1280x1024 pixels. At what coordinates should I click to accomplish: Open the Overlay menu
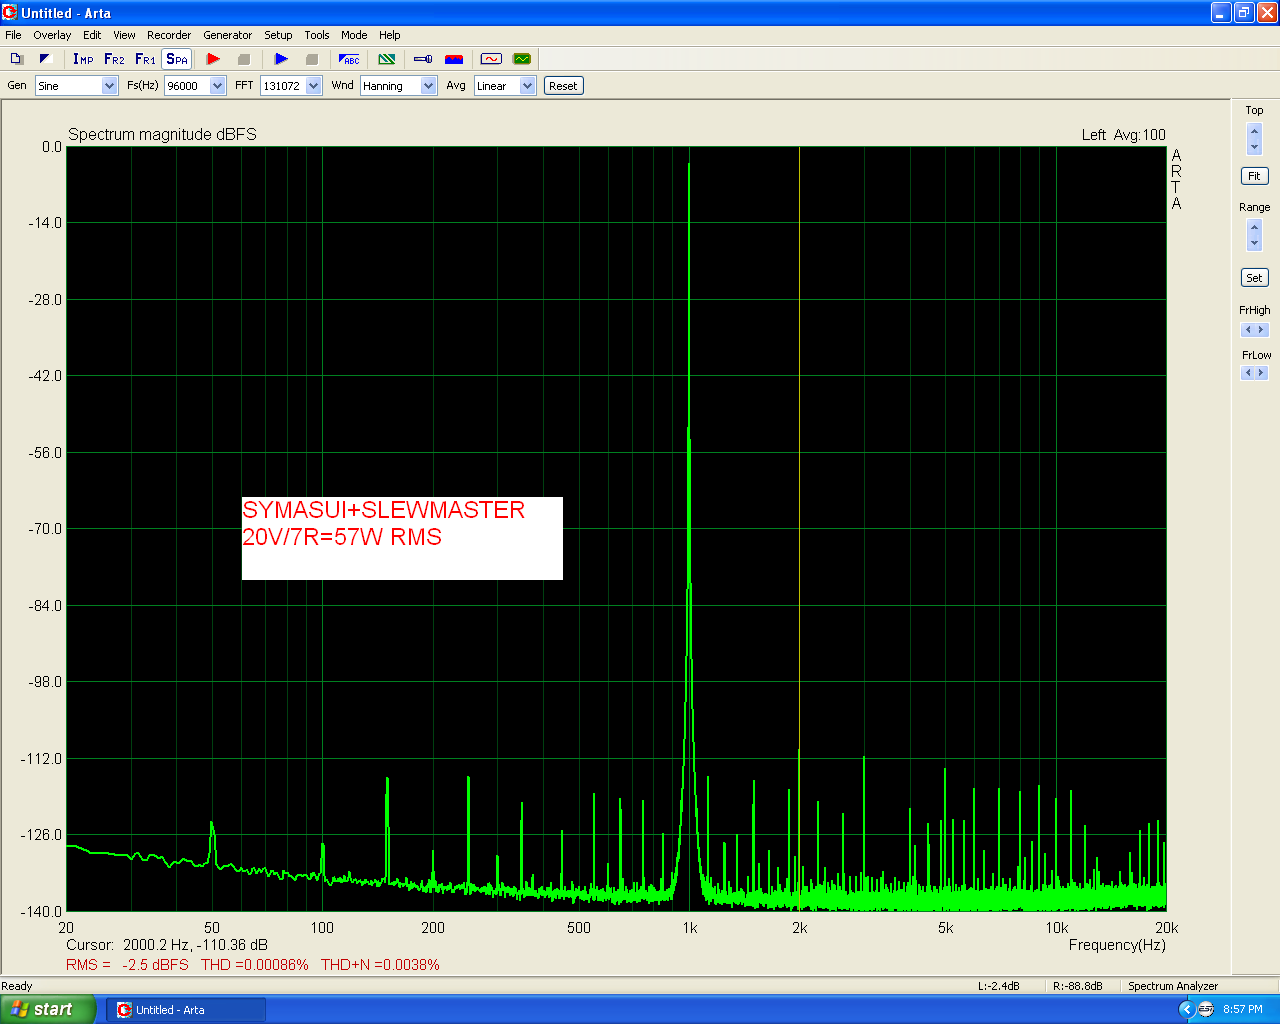pos(52,35)
